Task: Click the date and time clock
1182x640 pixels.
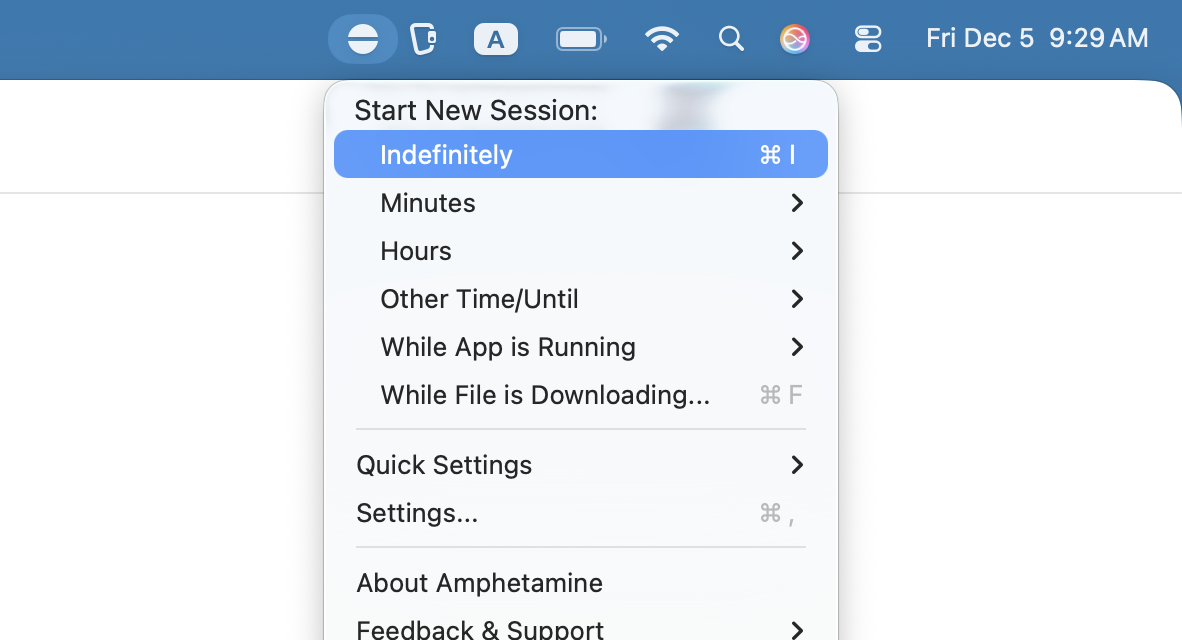Action: click(x=1037, y=39)
